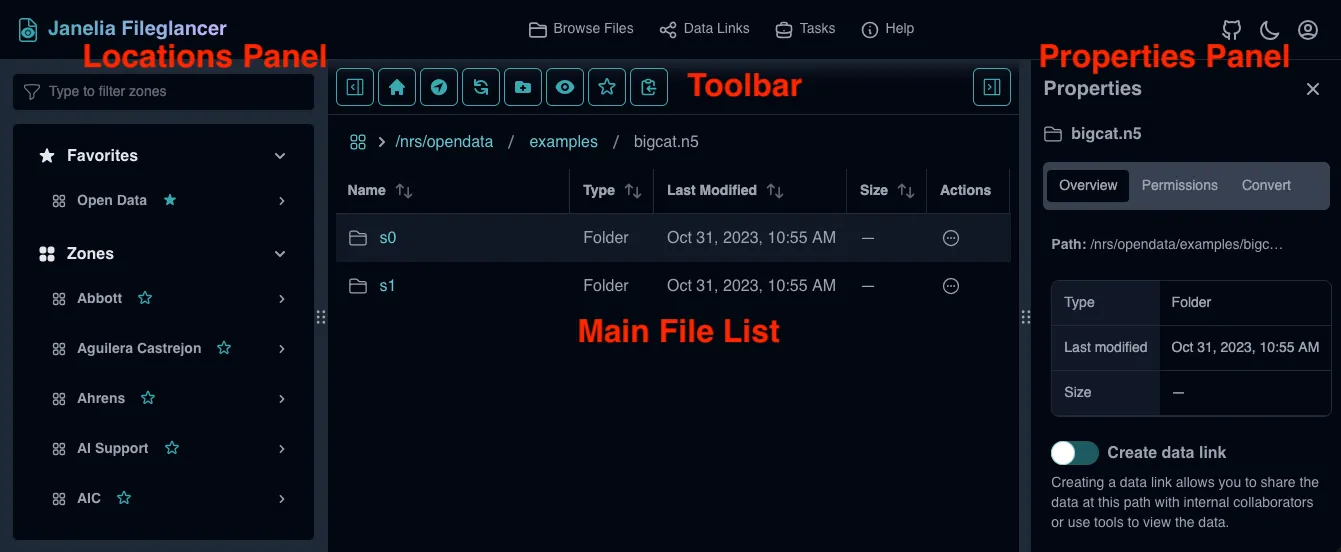
Task: Open the Data Links menu item
Action: (x=704, y=29)
